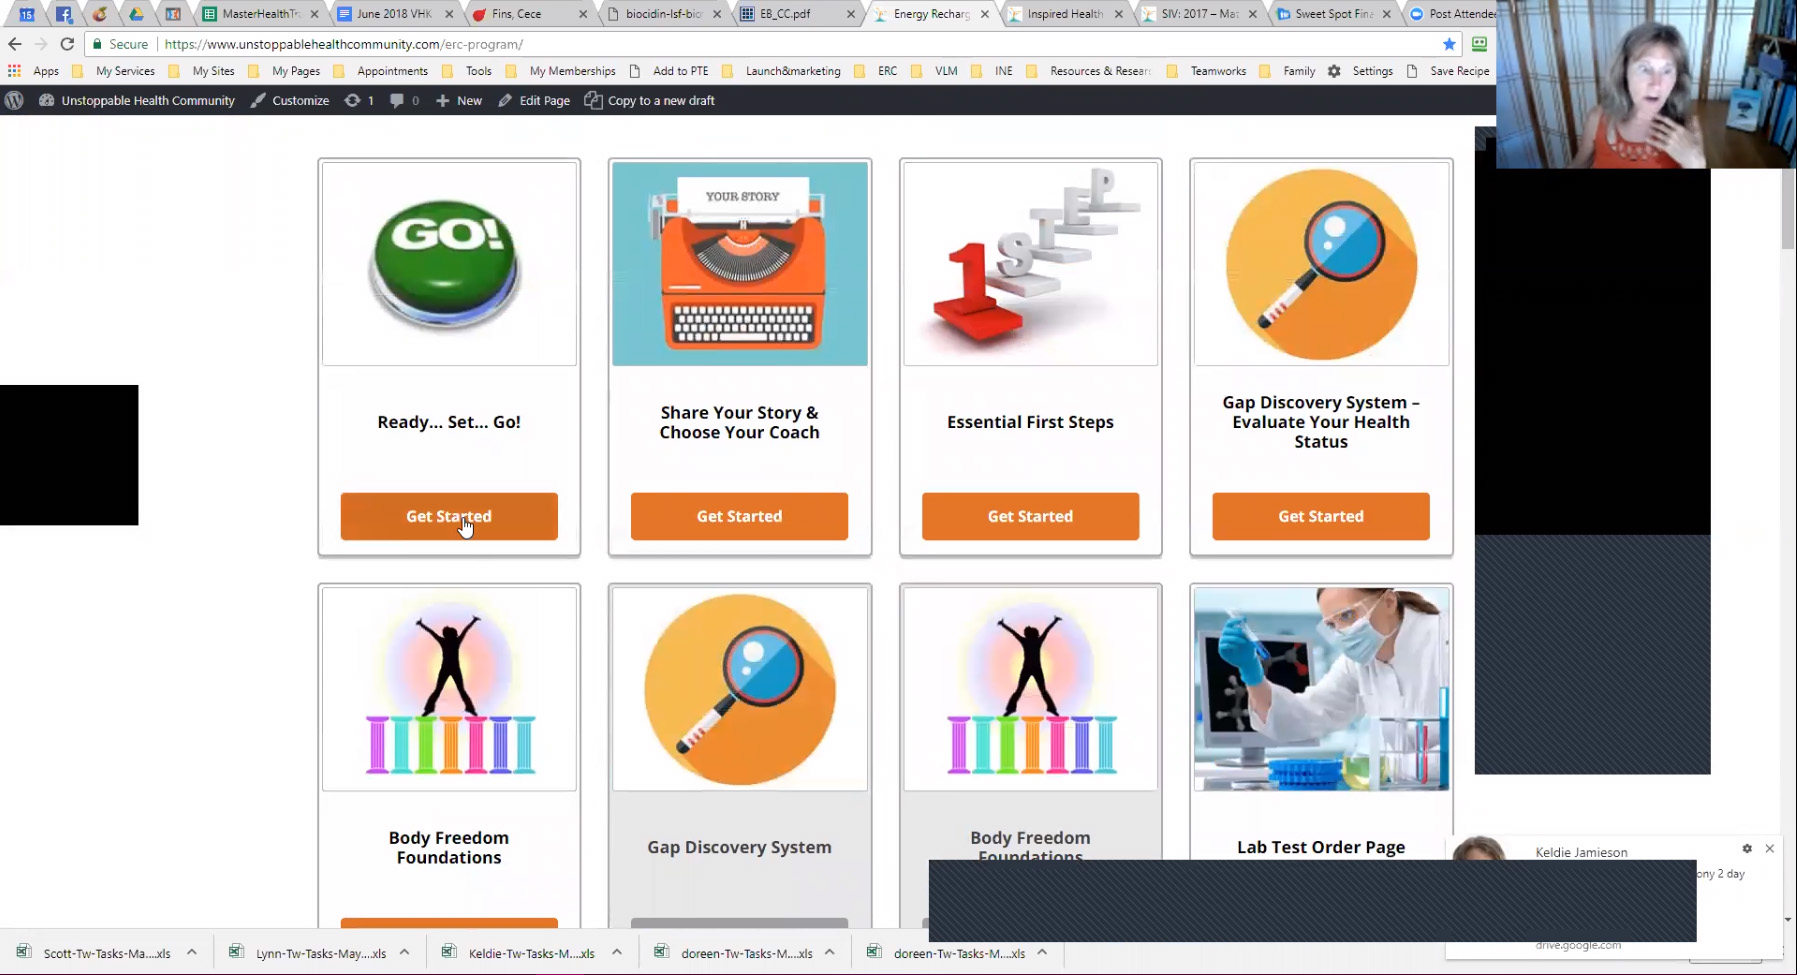The width and height of the screenshot is (1797, 975).
Task: Click the page vertical scrollbar thumb
Action: (x=1788, y=209)
